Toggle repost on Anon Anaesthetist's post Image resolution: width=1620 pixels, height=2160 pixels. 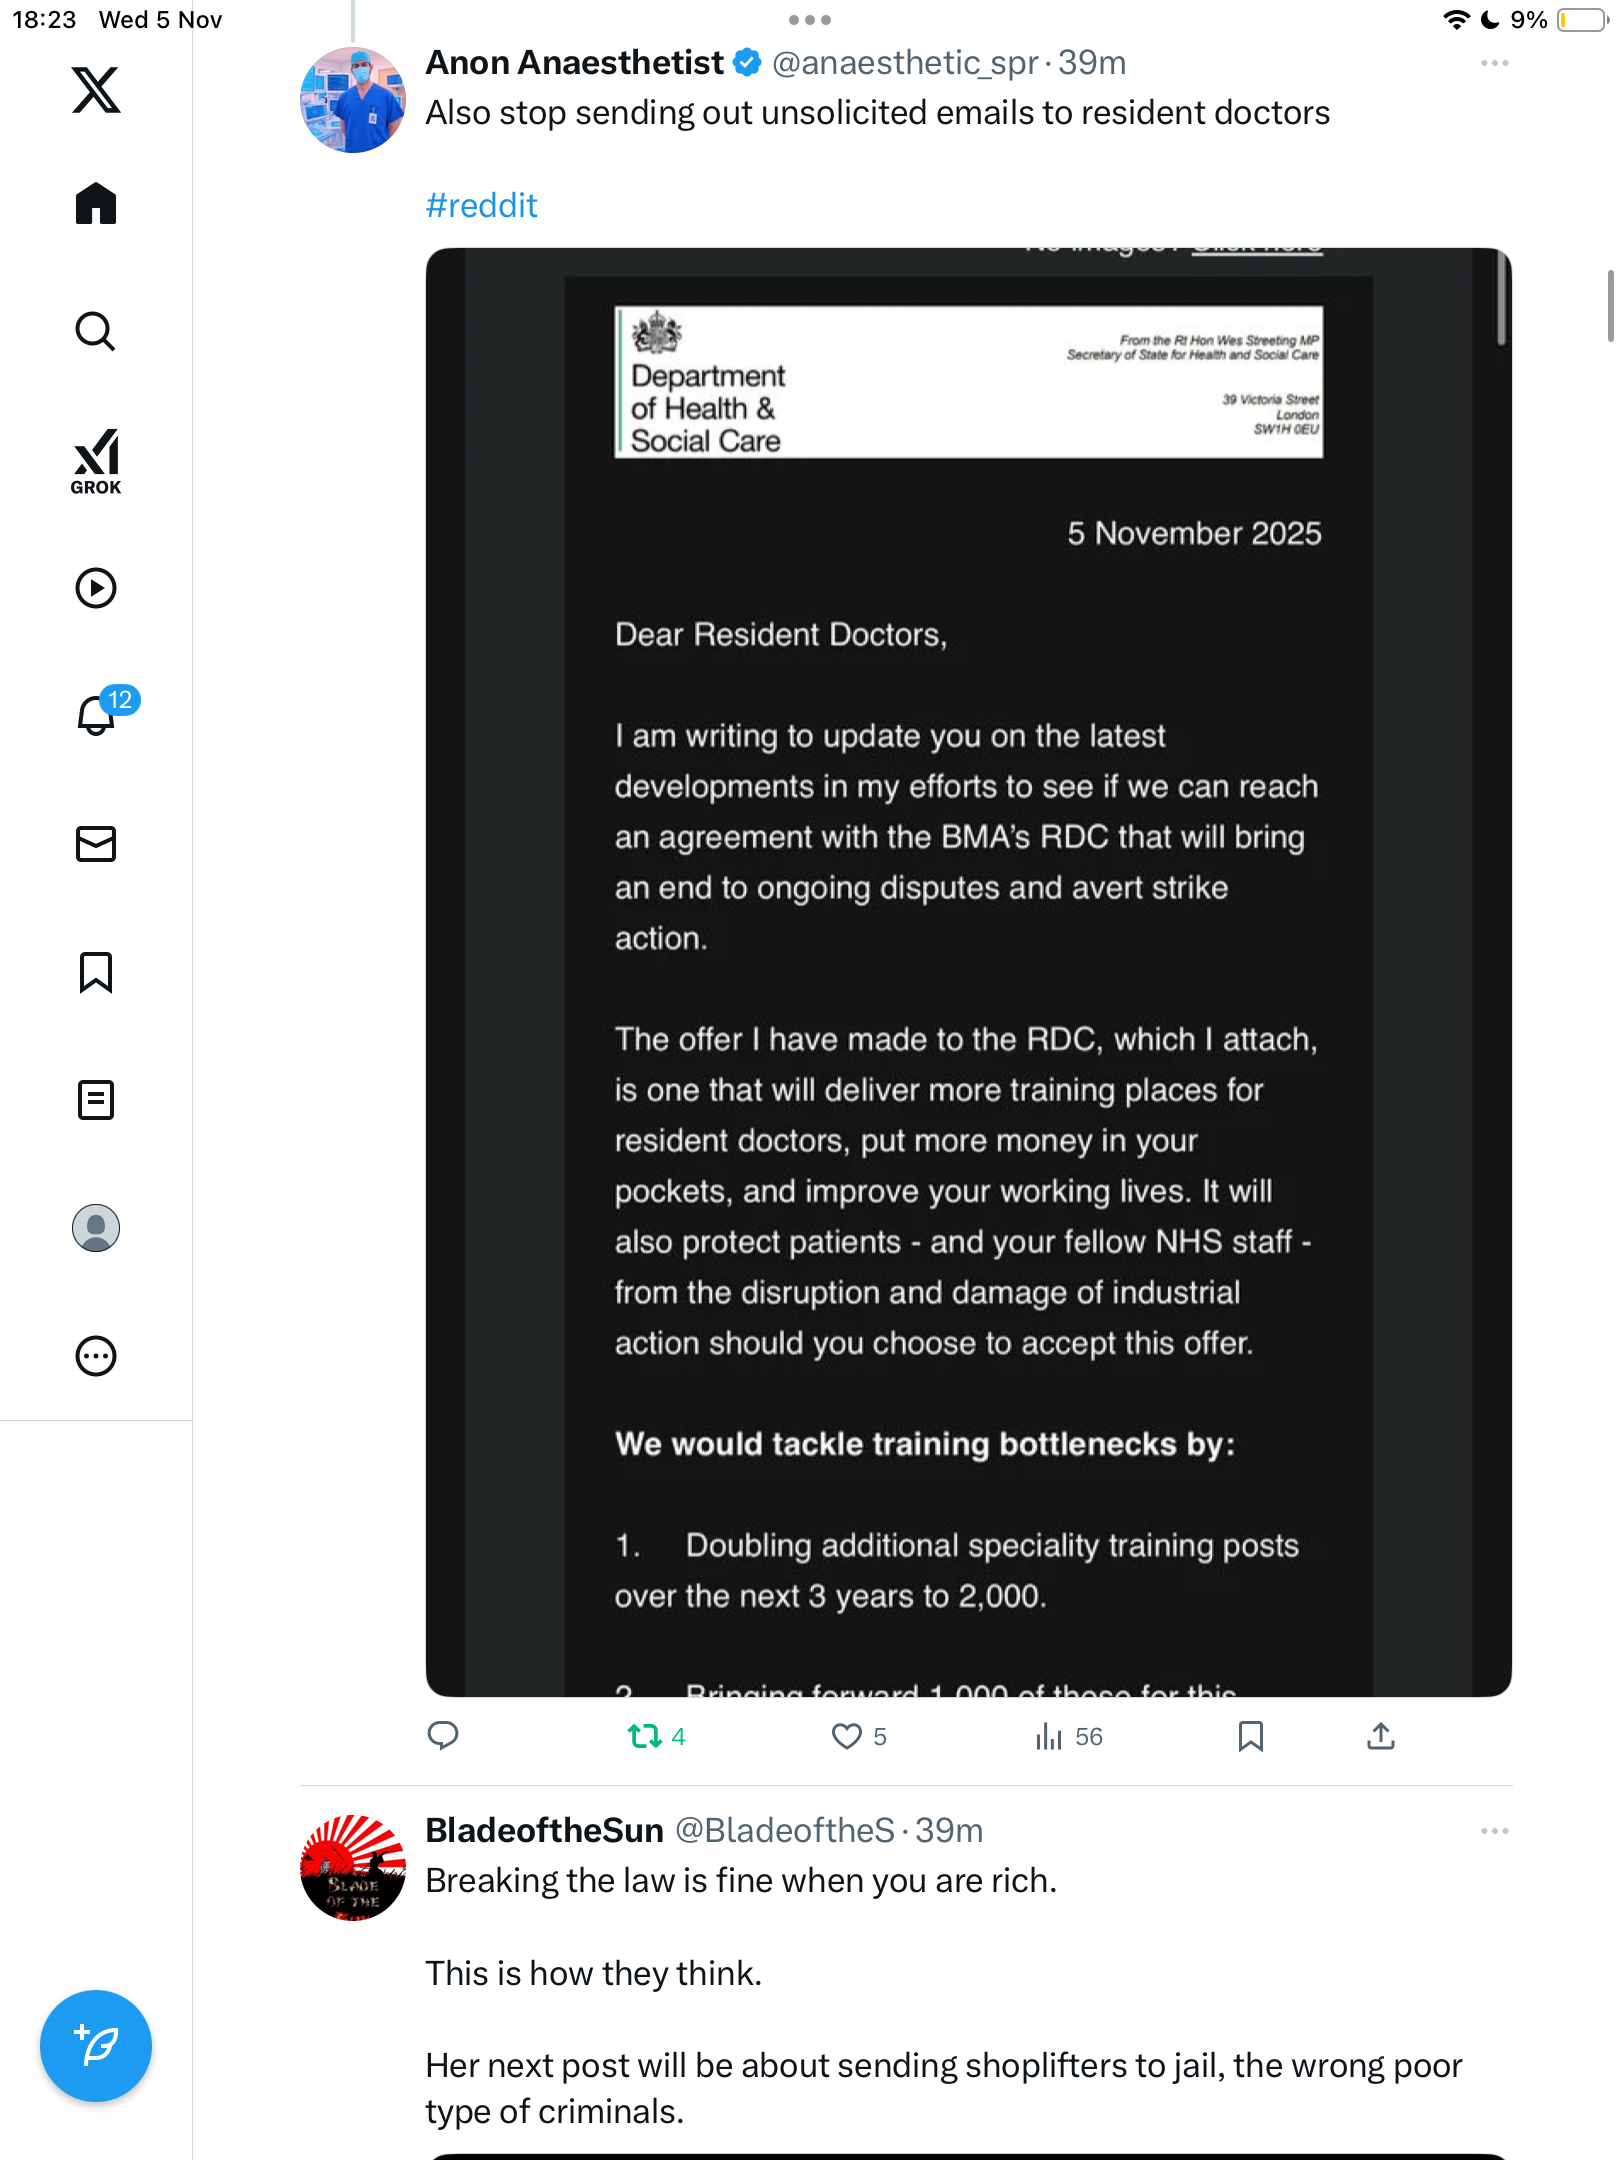645,1736
